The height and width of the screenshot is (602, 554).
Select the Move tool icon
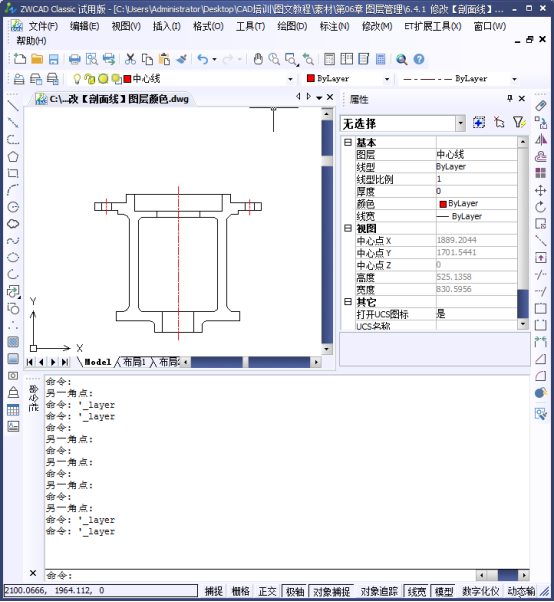(x=541, y=190)
